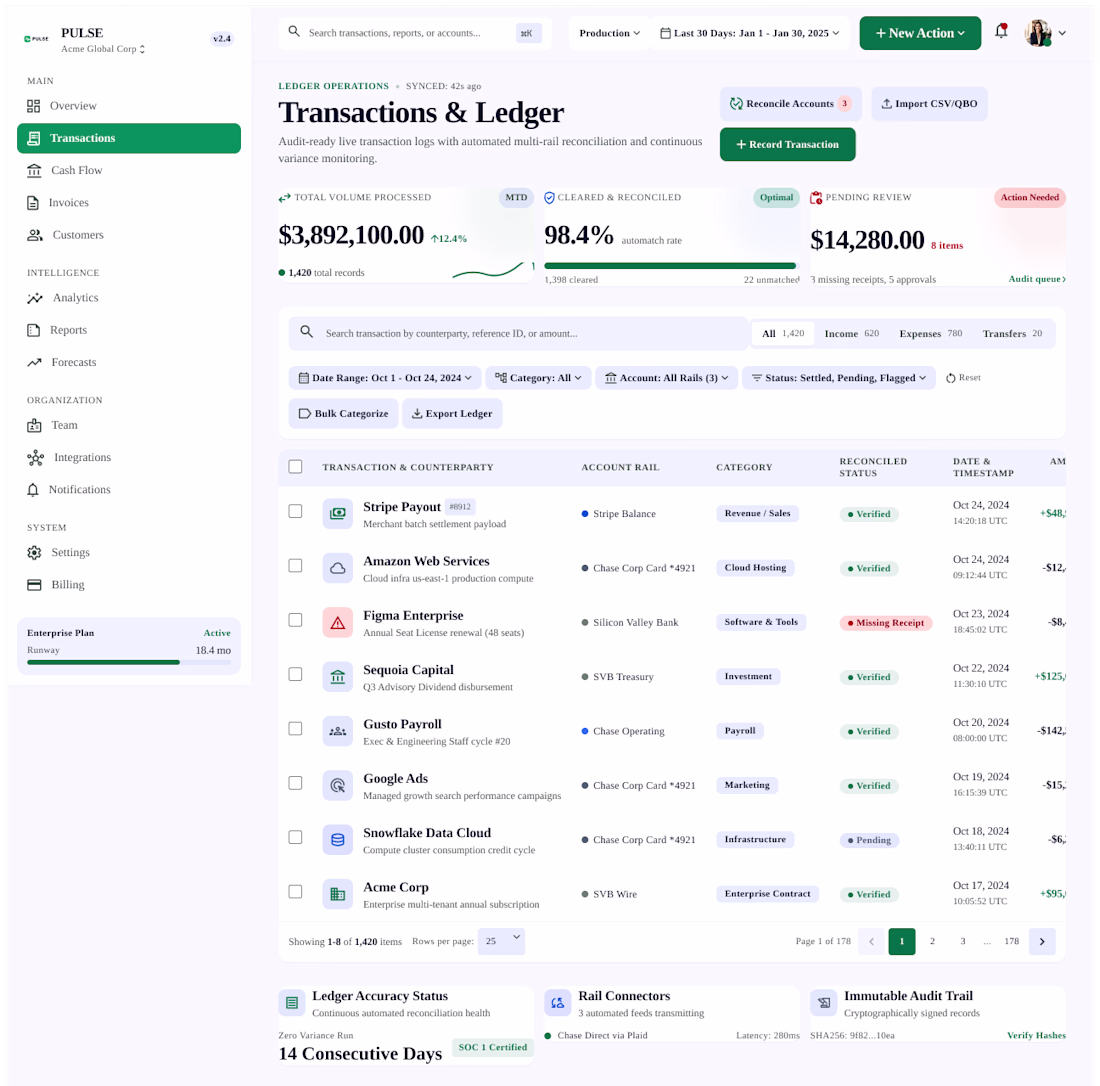Click the Export Ledger button
This screenshot has height=1086, width=1100.
(452, 413)
